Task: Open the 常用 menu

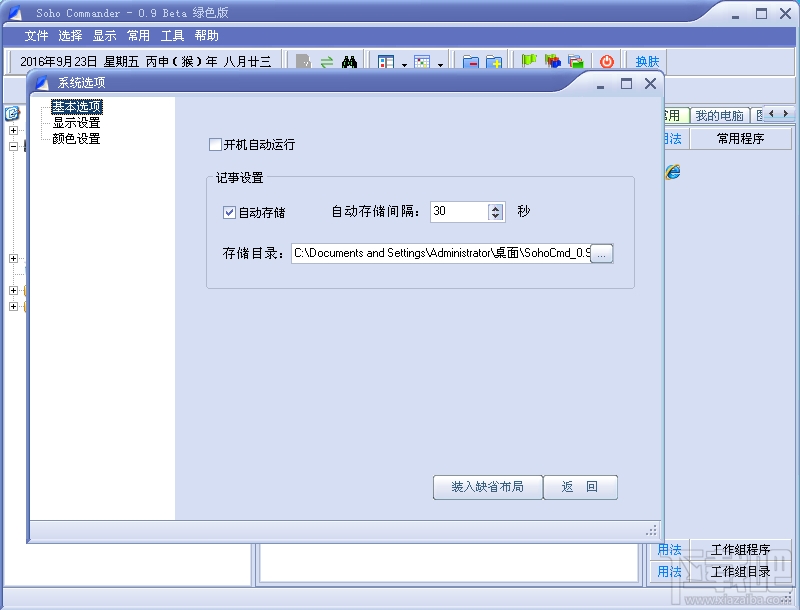Action: 138,36
